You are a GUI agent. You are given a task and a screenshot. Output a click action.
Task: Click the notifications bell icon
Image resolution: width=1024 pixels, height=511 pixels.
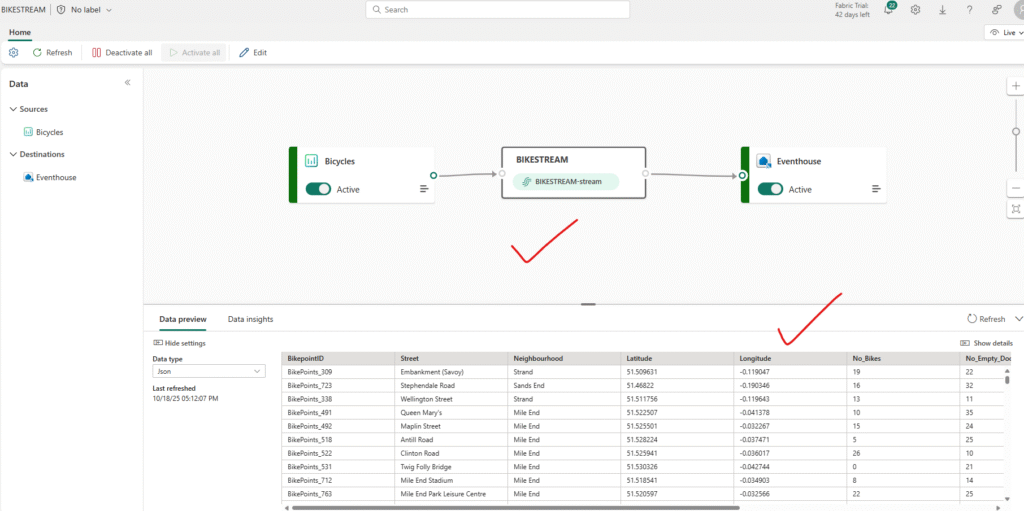887,10
